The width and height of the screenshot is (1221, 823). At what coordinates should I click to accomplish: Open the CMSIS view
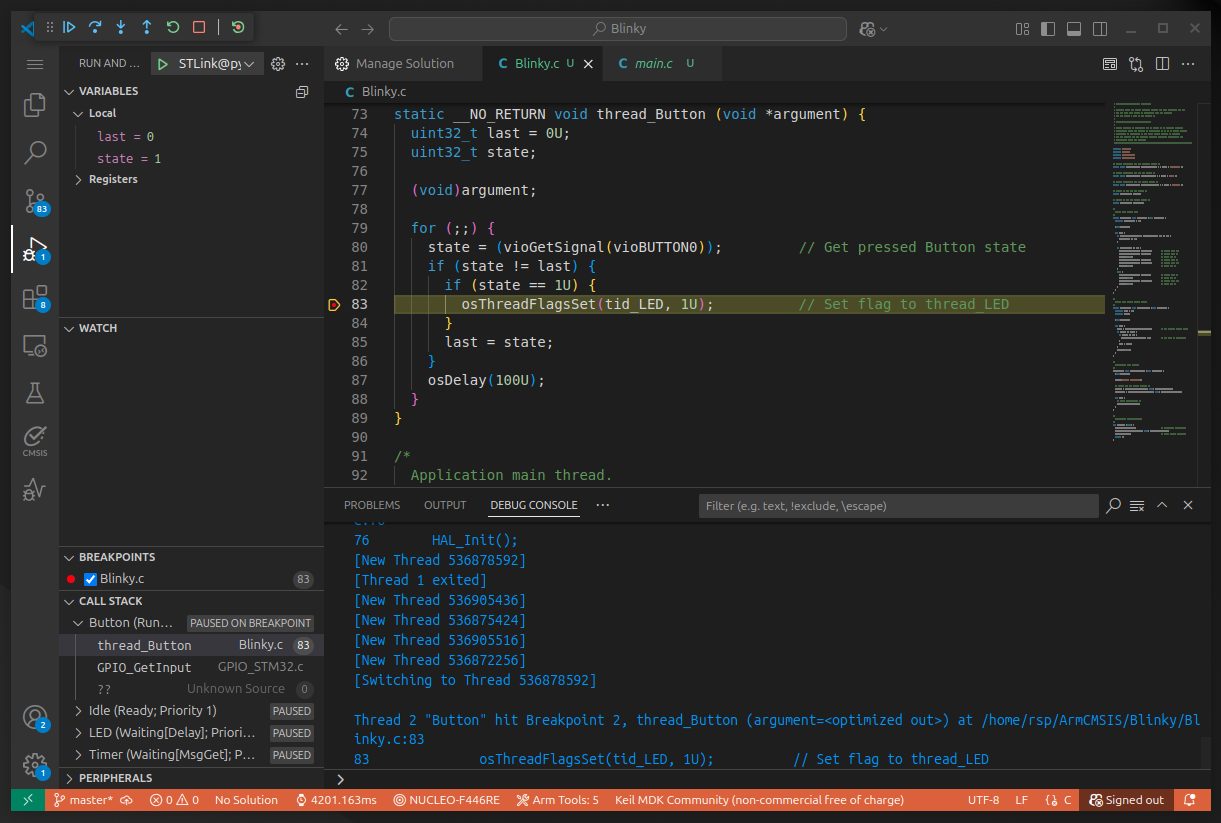pyautogui.click(x=35, y=440)
